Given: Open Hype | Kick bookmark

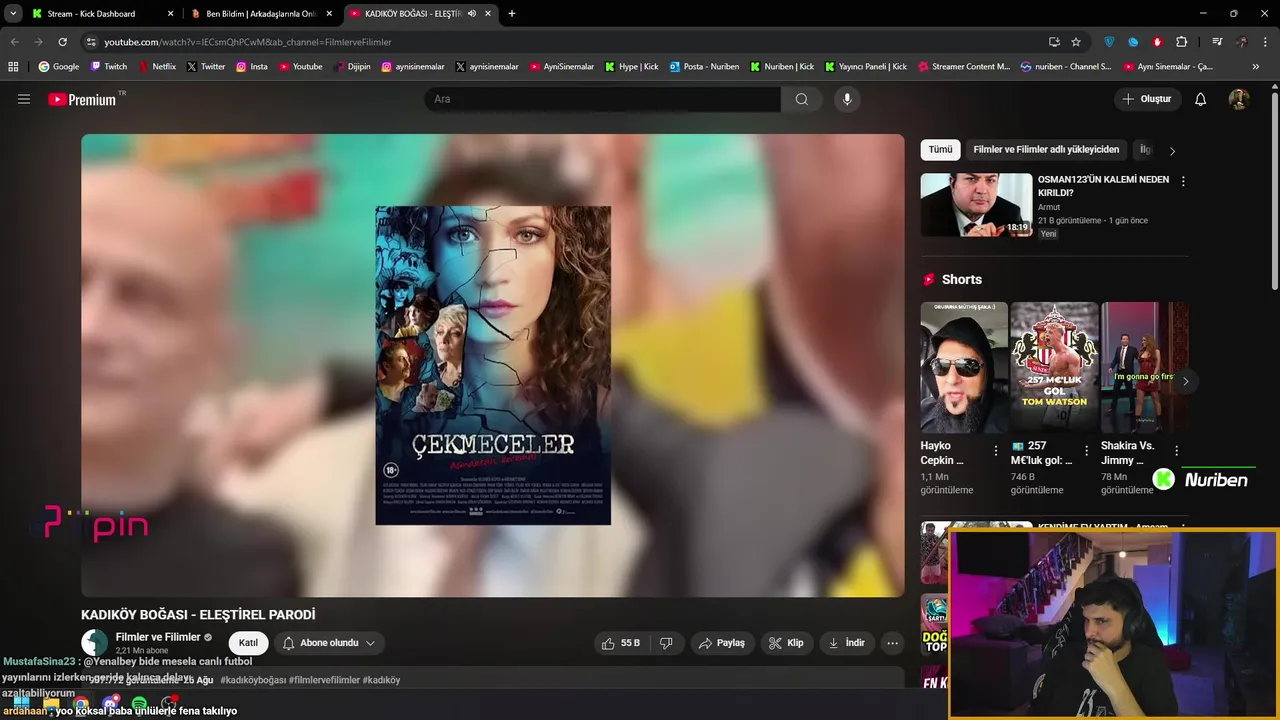Looking at the screenshot, I should click(631, 67).
